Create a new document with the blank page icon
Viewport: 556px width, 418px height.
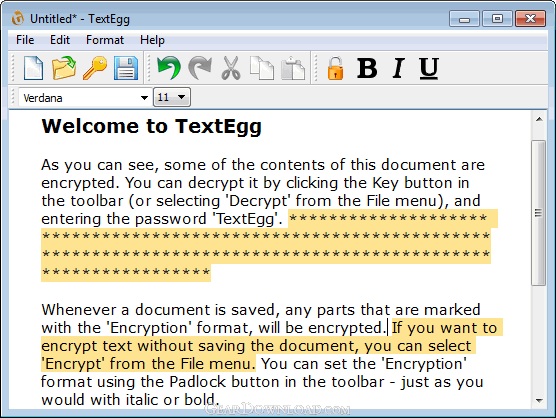[33, 68]
